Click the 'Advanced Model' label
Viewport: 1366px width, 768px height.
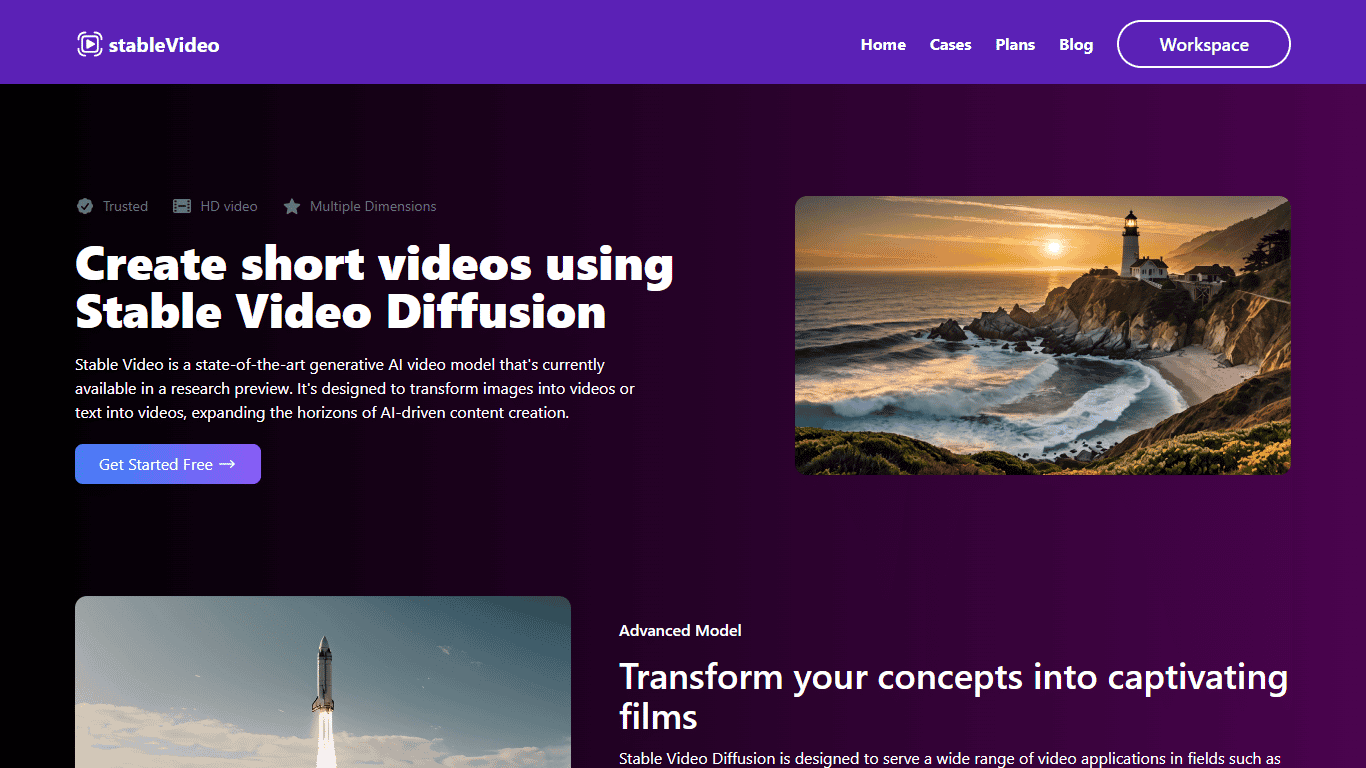tap(680, 630)
